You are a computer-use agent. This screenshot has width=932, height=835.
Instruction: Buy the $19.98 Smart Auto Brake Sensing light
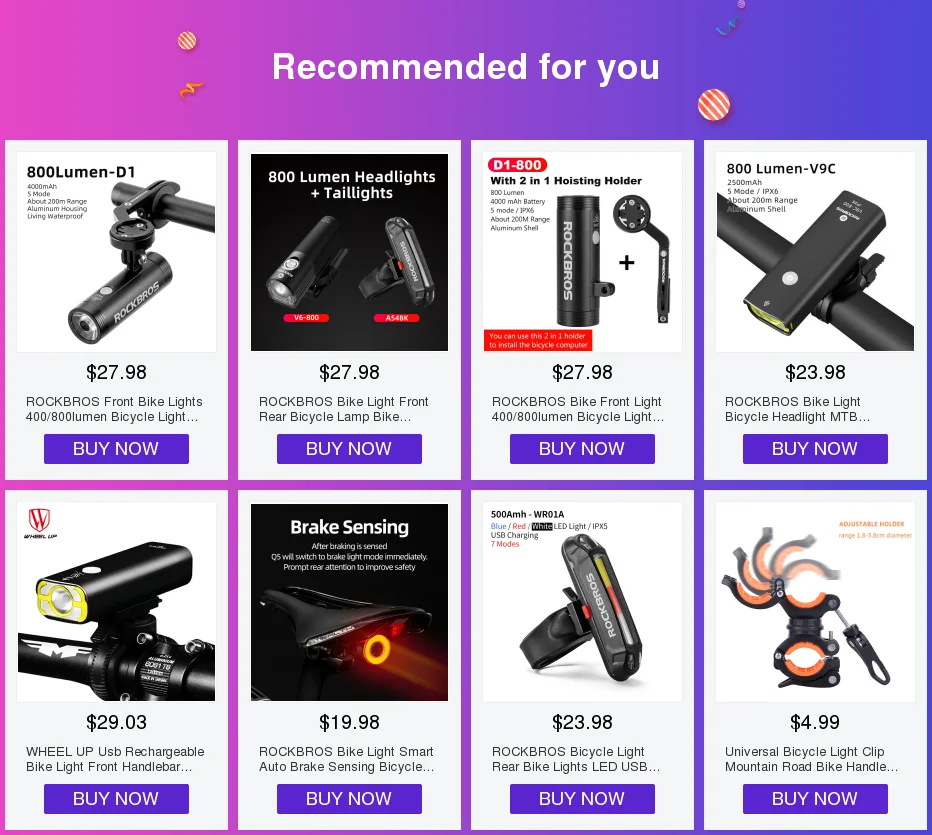coord(350,799)
